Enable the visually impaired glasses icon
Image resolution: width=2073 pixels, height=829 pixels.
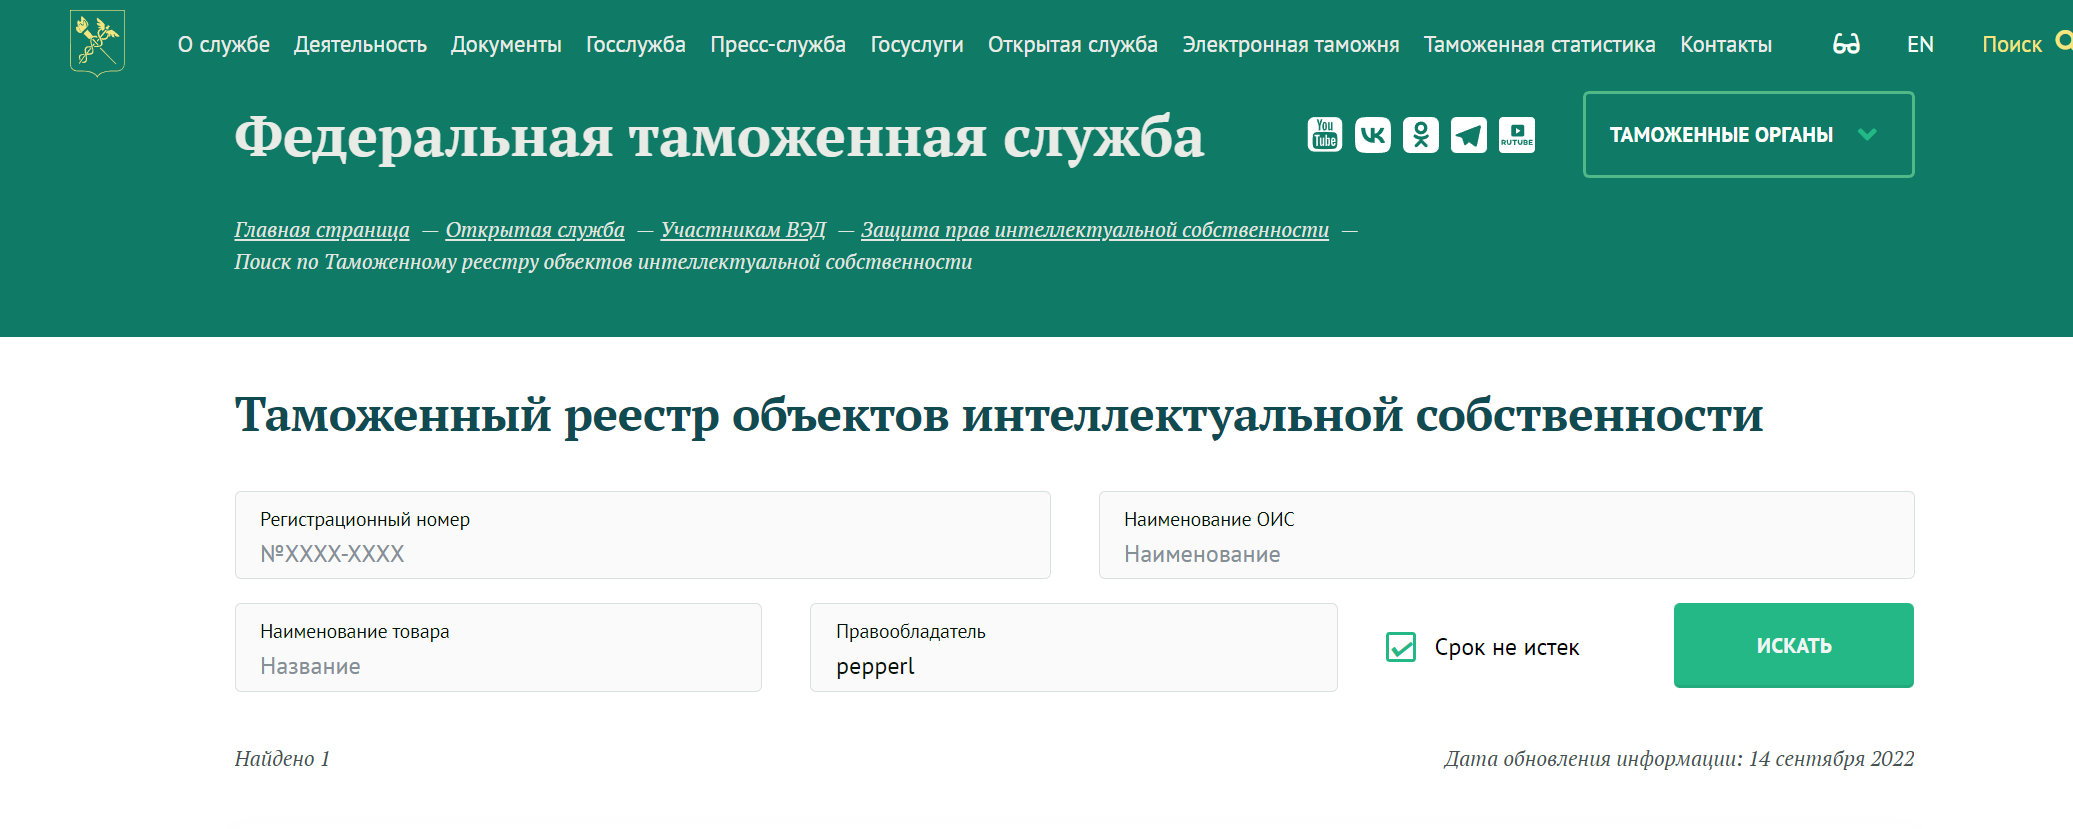[1846, 44]
